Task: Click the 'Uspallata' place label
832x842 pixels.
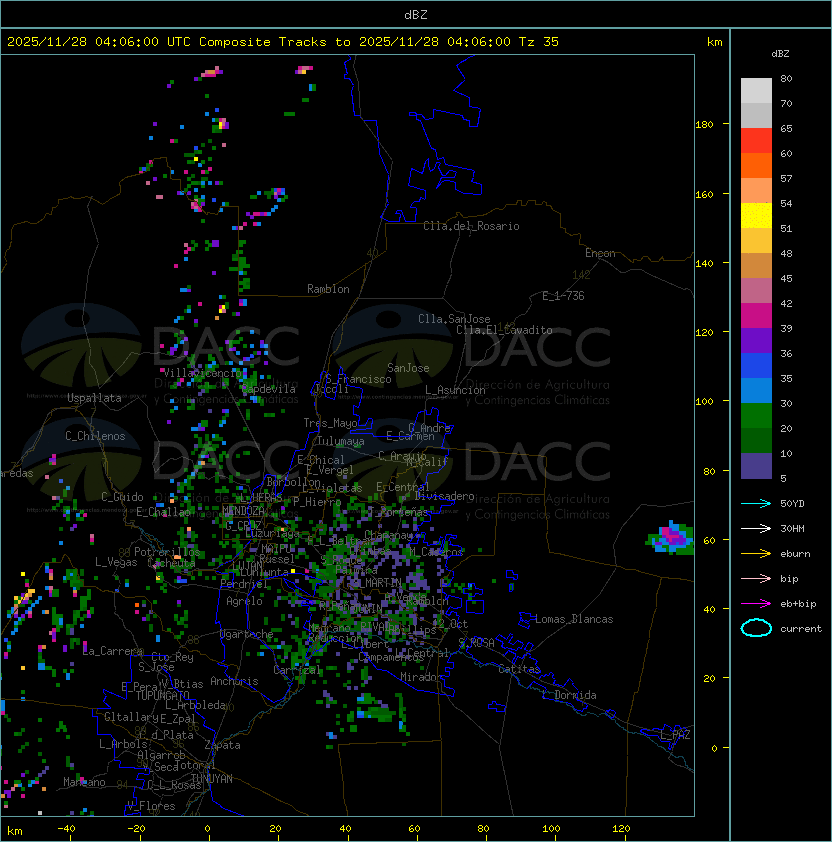Action: (94, 398)
